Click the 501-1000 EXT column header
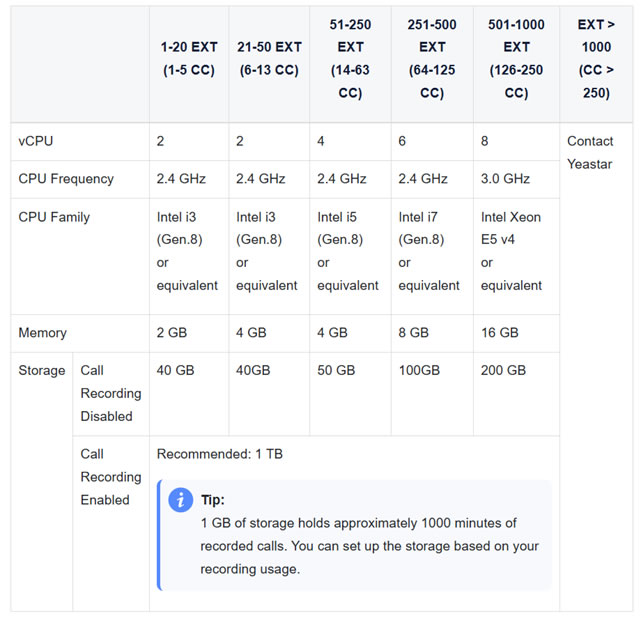 pyautogui.click(x=516, y=59)
